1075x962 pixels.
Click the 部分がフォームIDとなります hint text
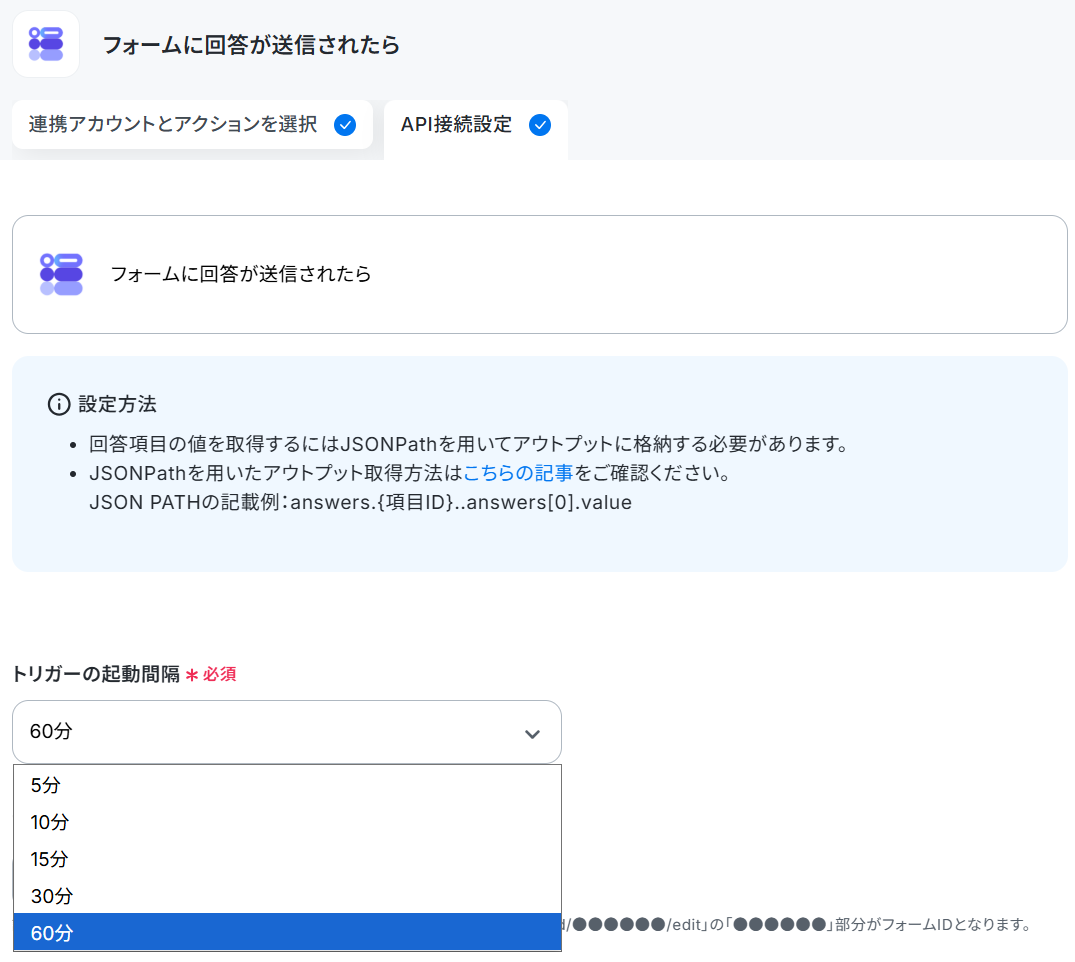coord(932,924)
